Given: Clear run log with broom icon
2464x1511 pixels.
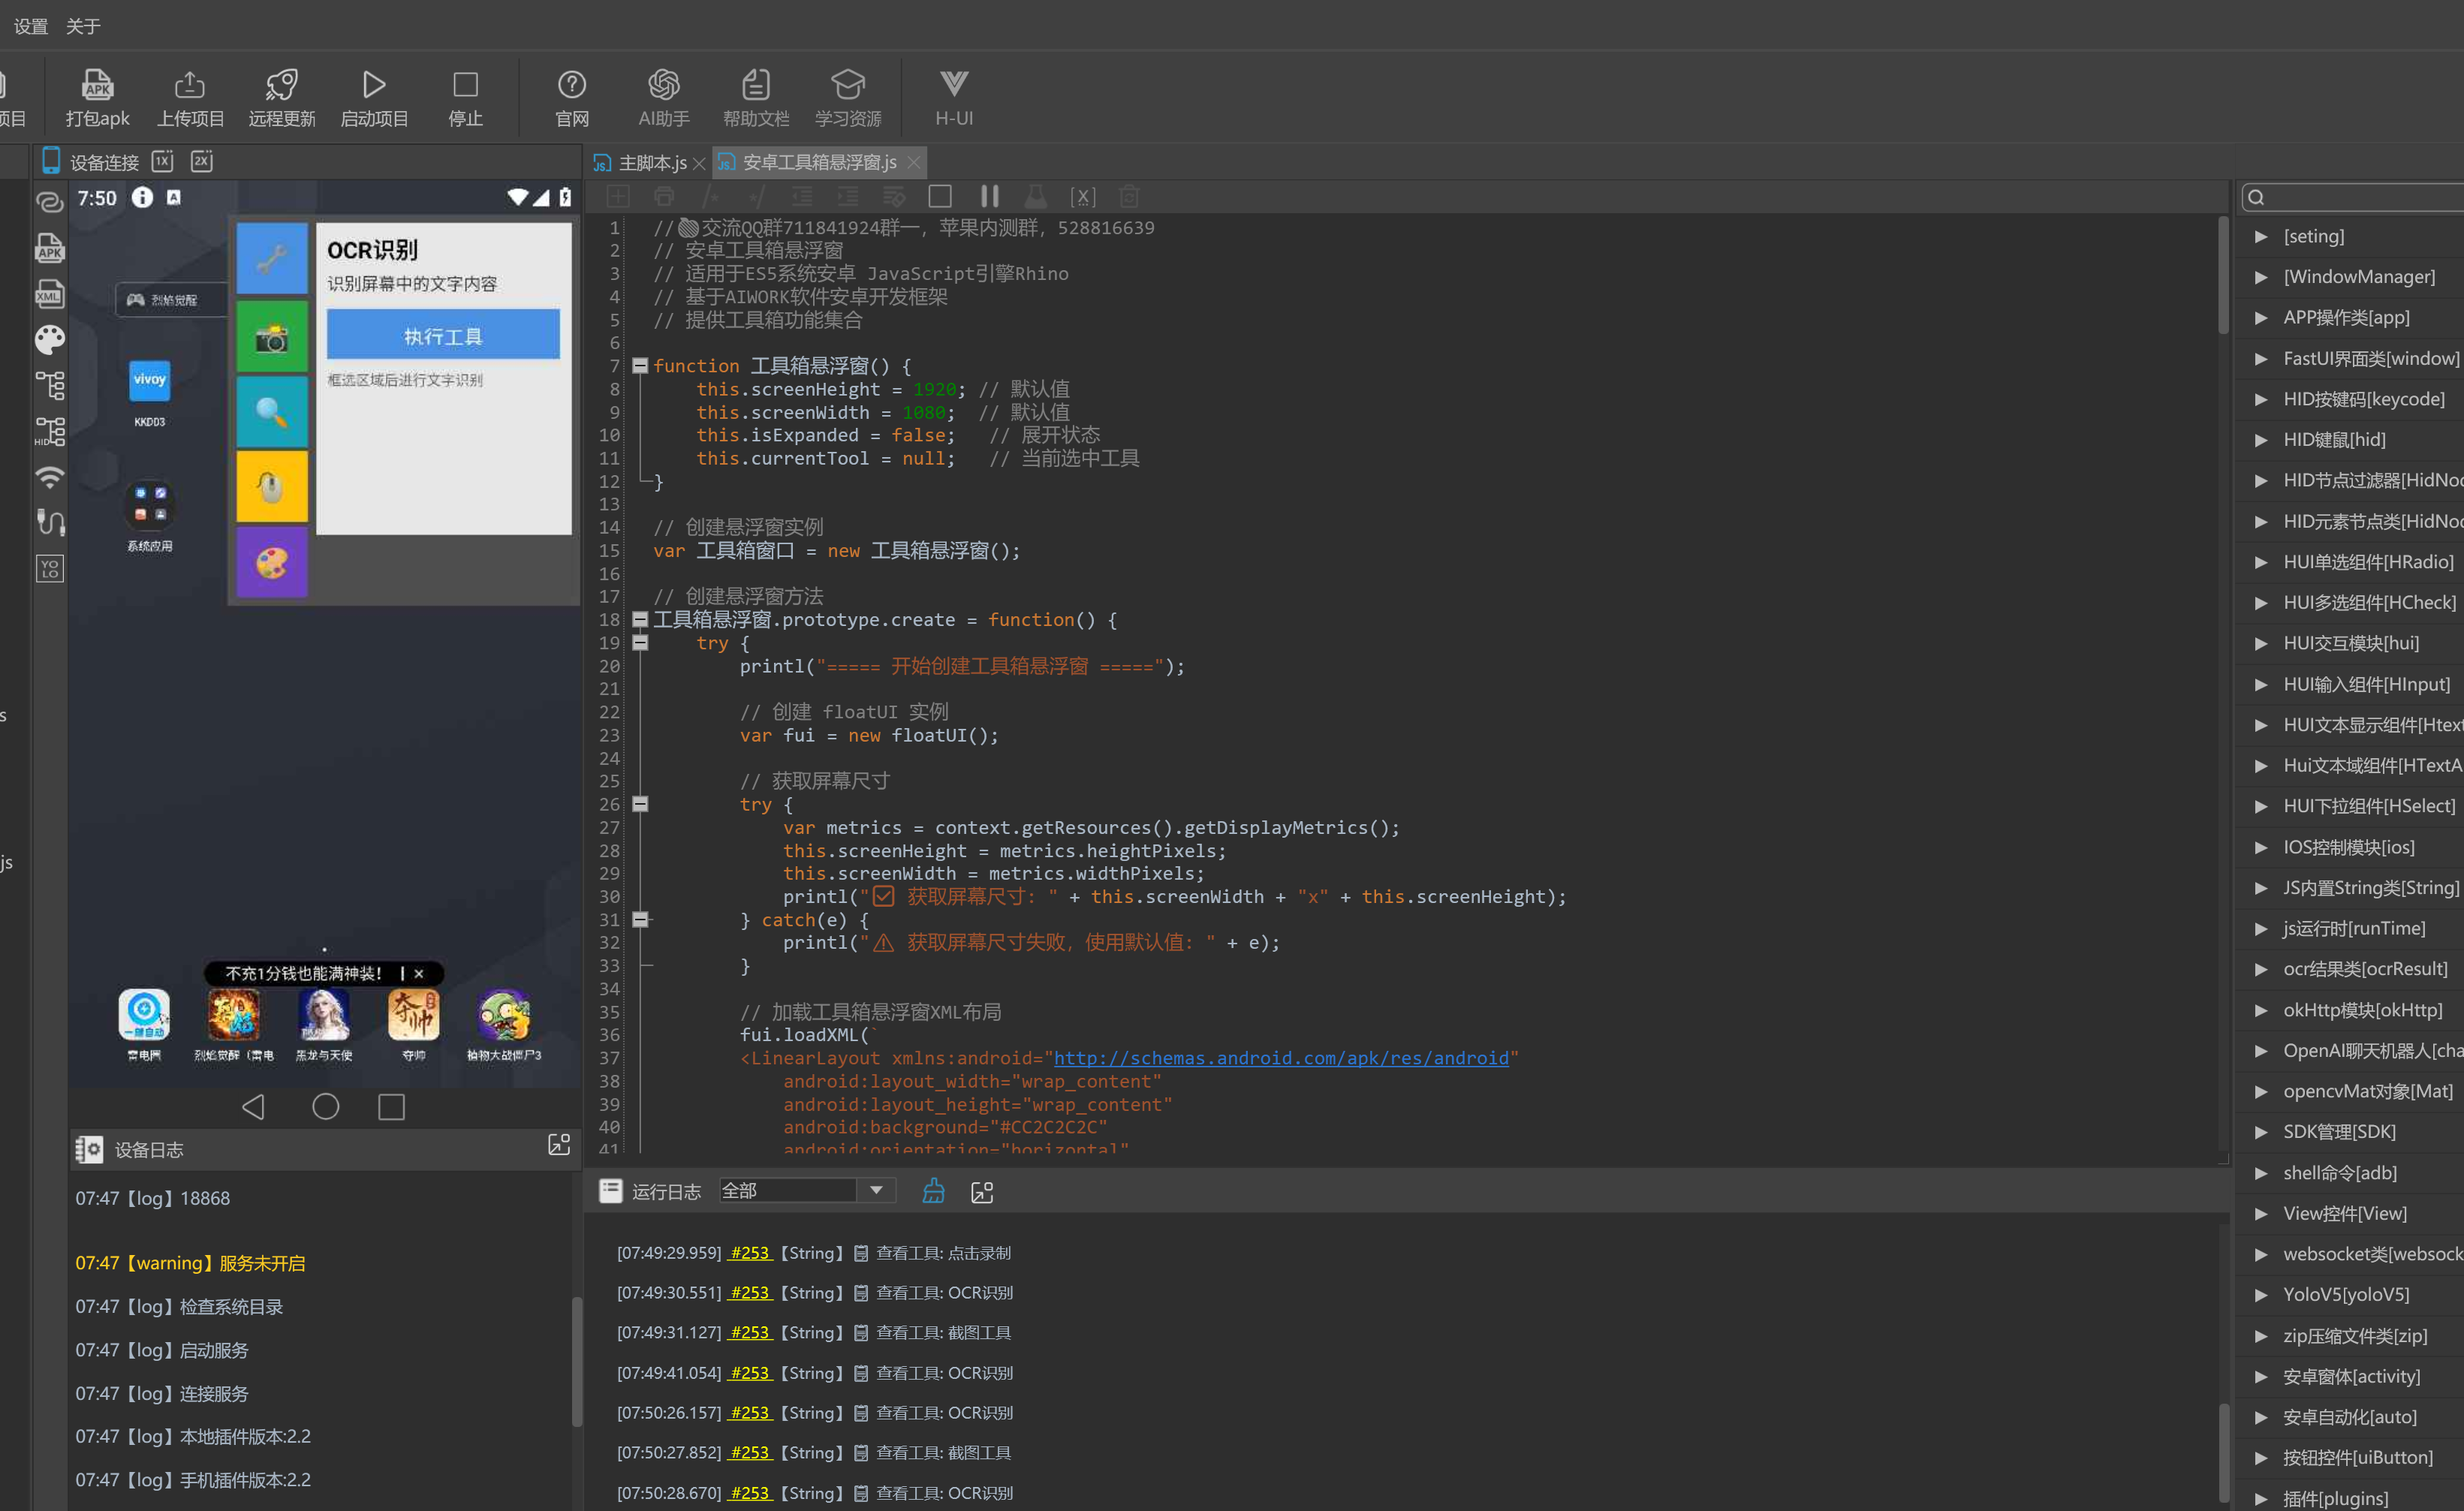Looking at the screenshot, I should coord(933,1191).
